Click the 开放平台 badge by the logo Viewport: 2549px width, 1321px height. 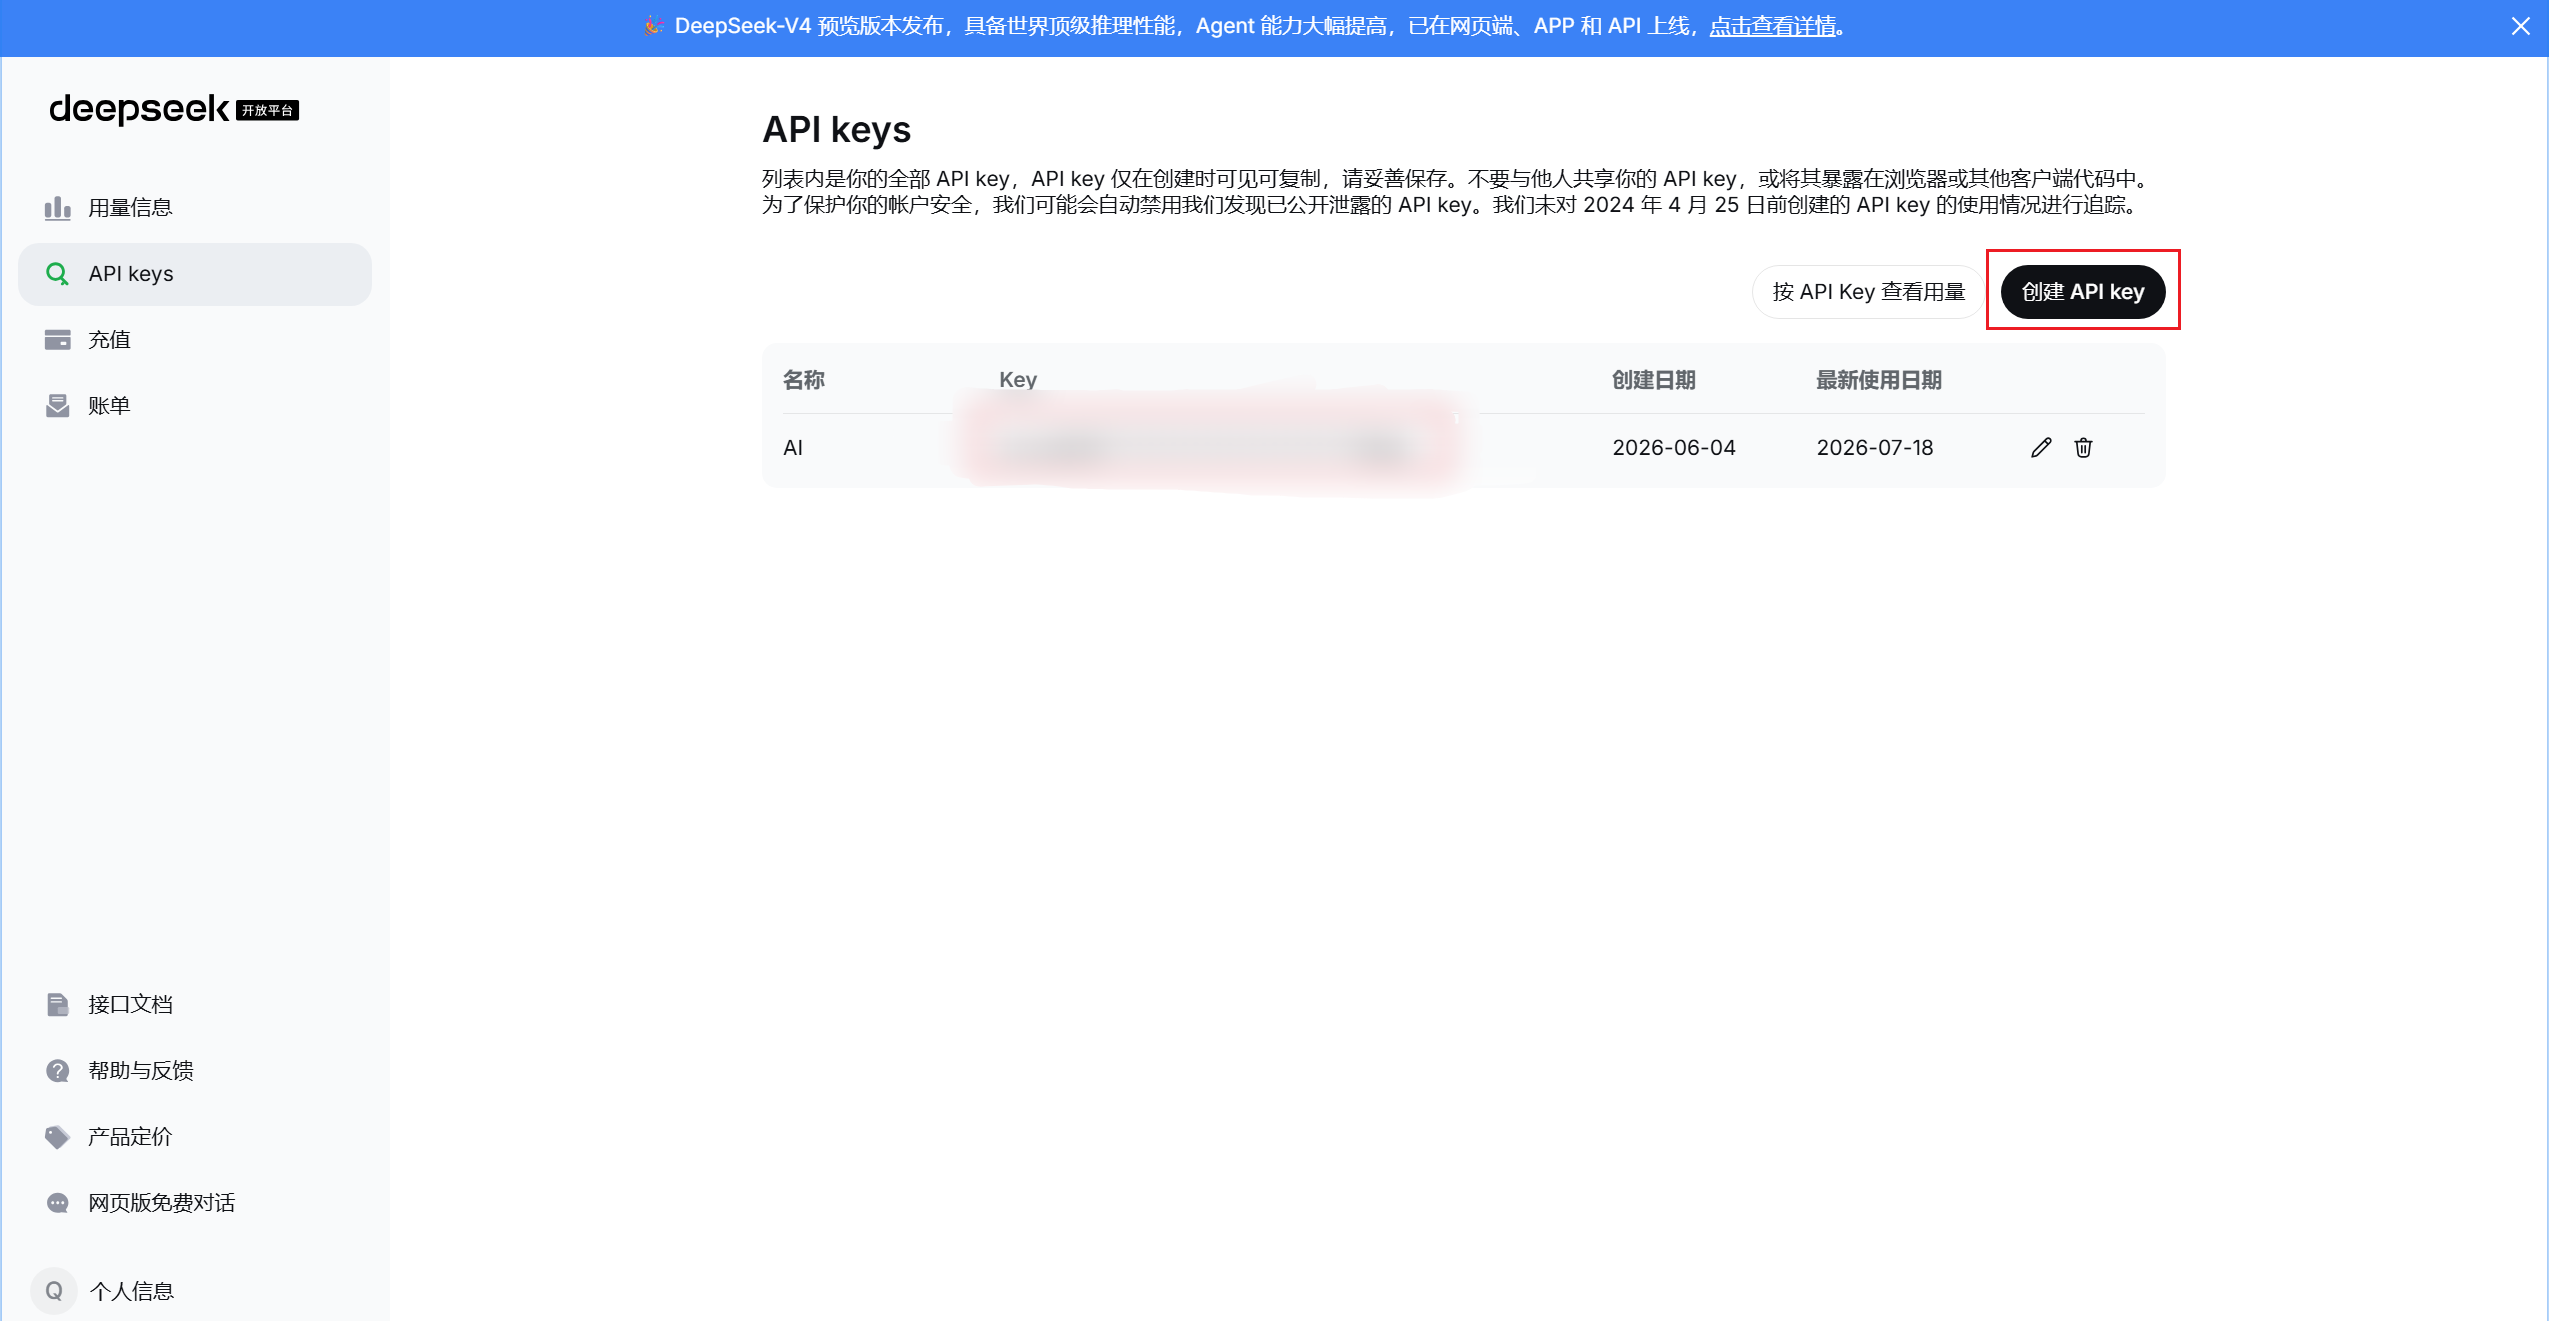[267, 110]
